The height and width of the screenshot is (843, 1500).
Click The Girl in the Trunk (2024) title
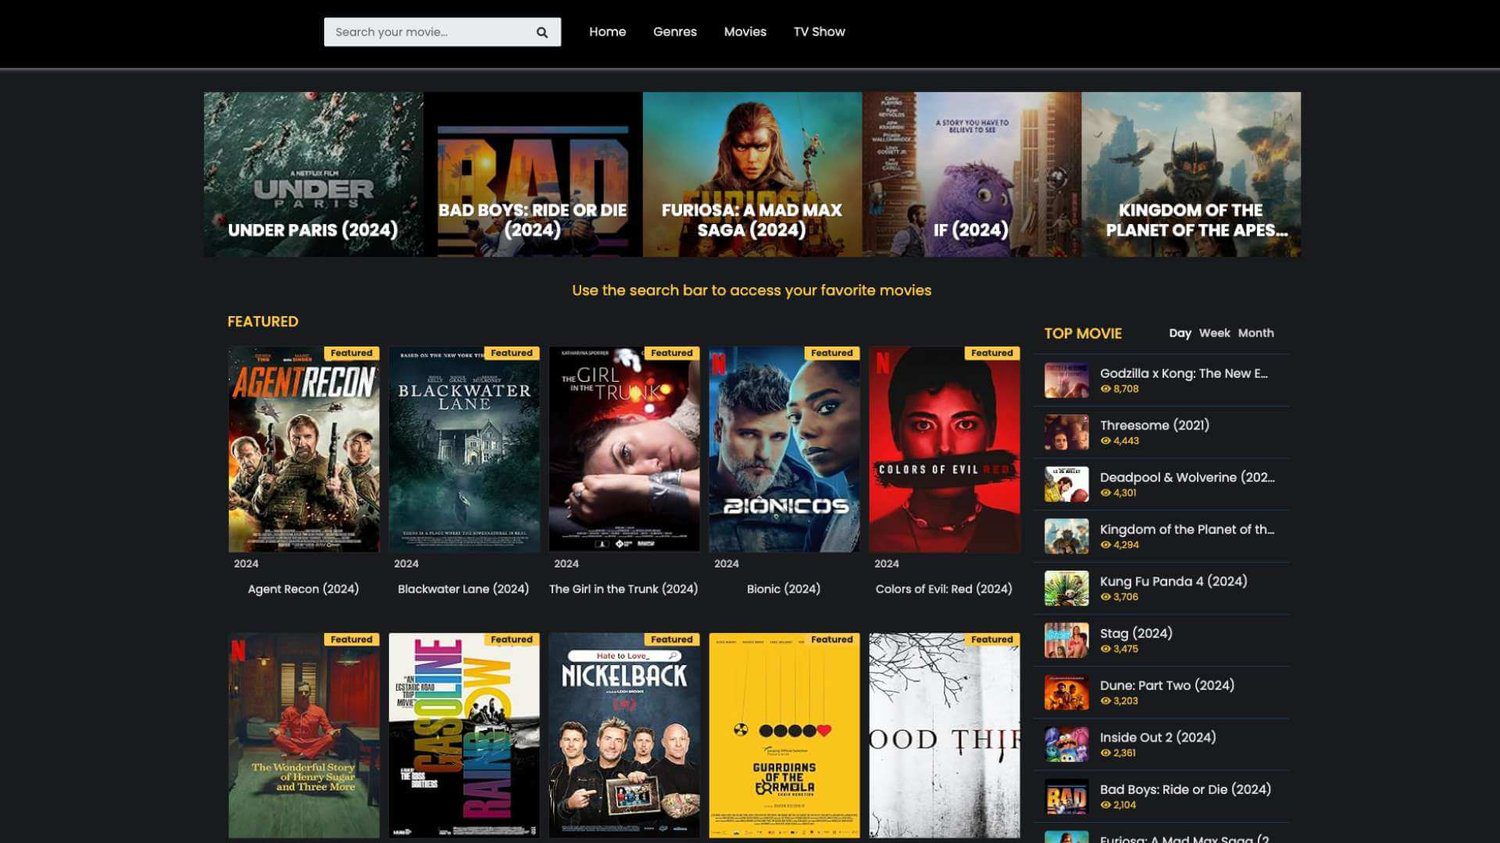click(x=623, y=589)
